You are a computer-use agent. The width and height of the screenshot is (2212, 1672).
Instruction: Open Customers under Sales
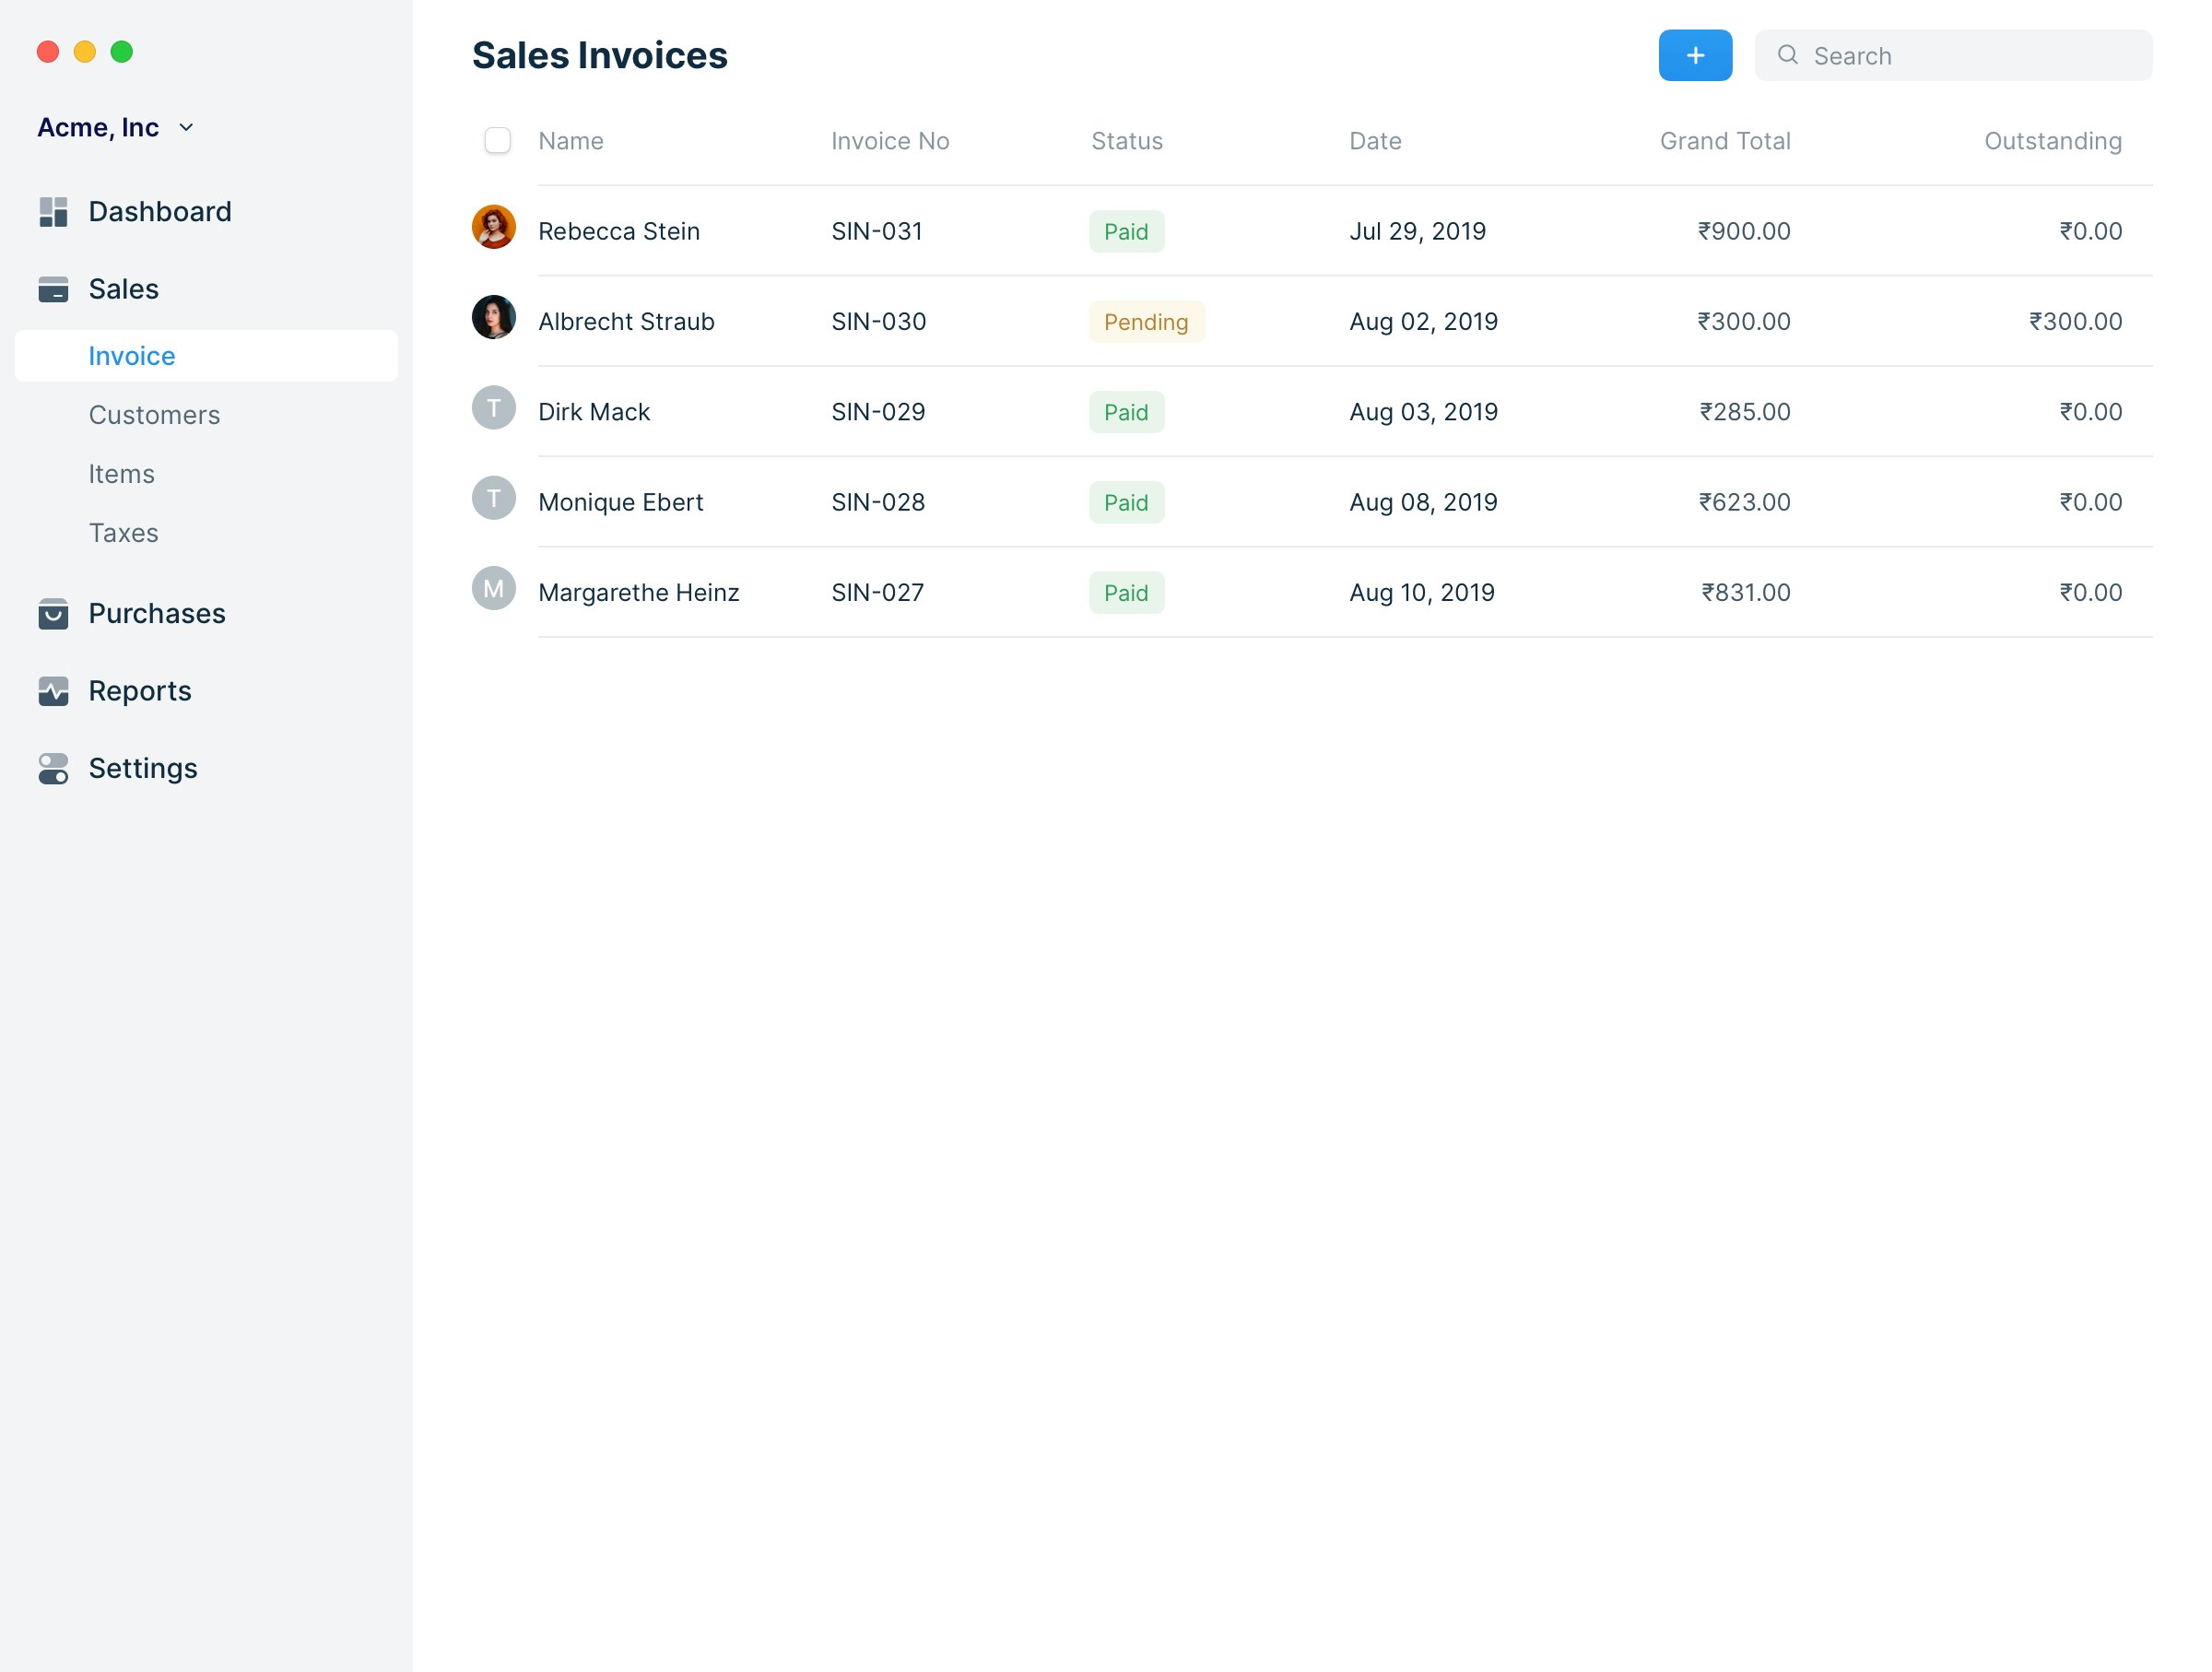point(154,415)
